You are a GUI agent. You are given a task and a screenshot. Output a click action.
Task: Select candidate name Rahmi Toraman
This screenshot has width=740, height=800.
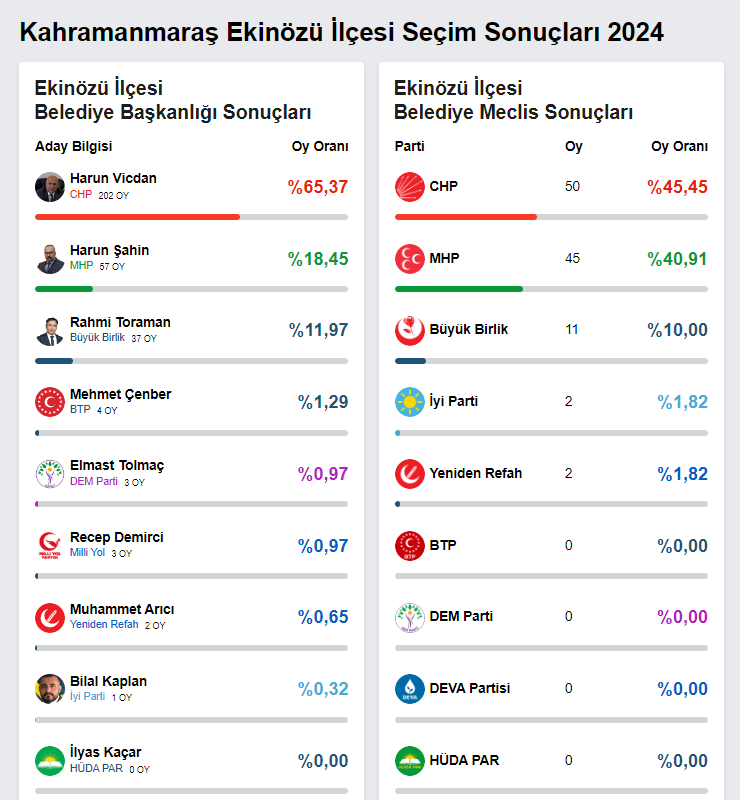click(x=120, y=322)
